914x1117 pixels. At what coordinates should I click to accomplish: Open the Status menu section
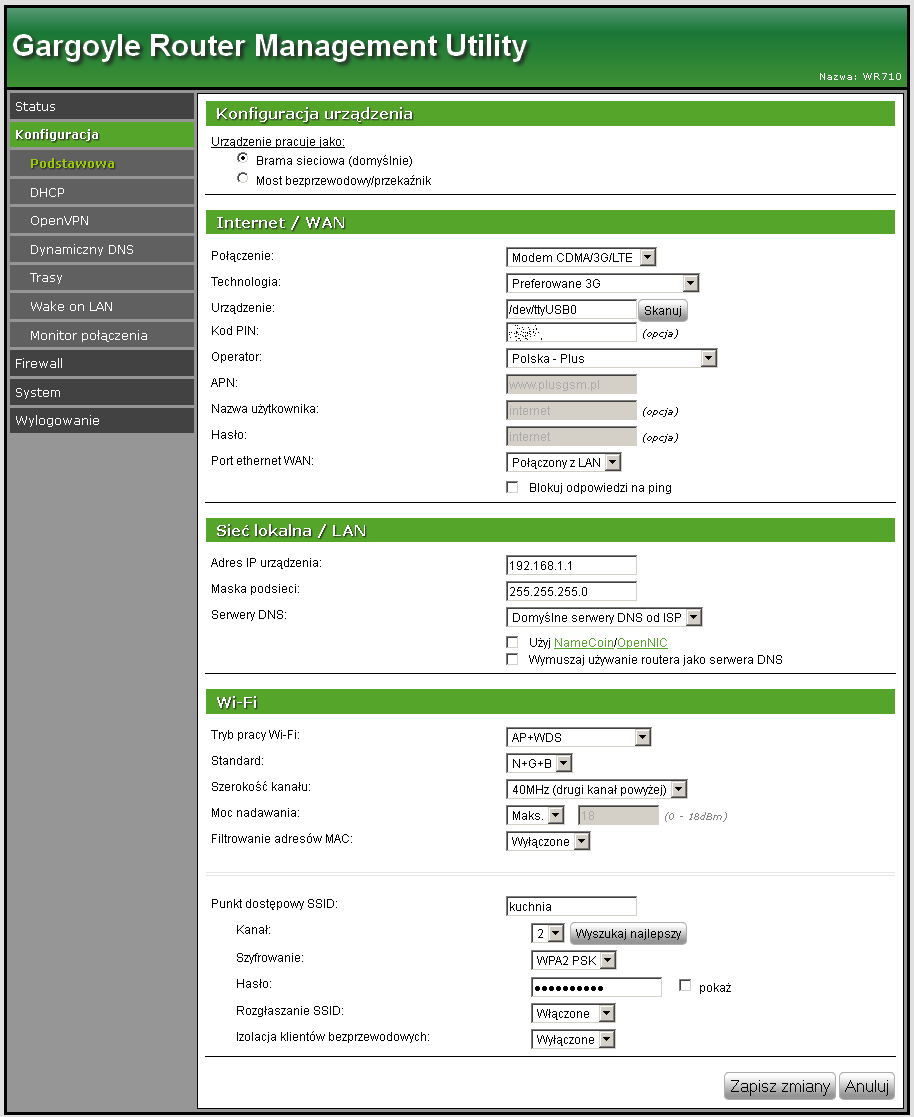click(x=101, y=106)
